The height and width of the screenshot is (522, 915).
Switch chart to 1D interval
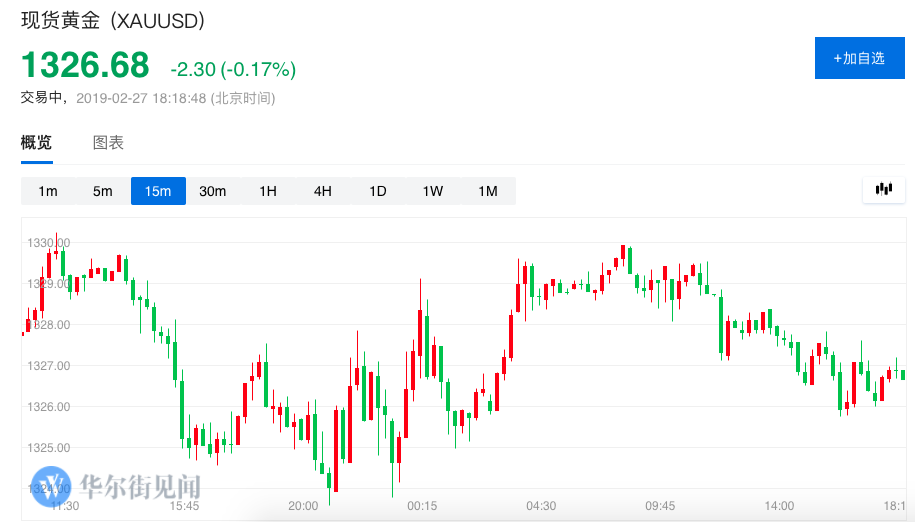tap(378, 191)
